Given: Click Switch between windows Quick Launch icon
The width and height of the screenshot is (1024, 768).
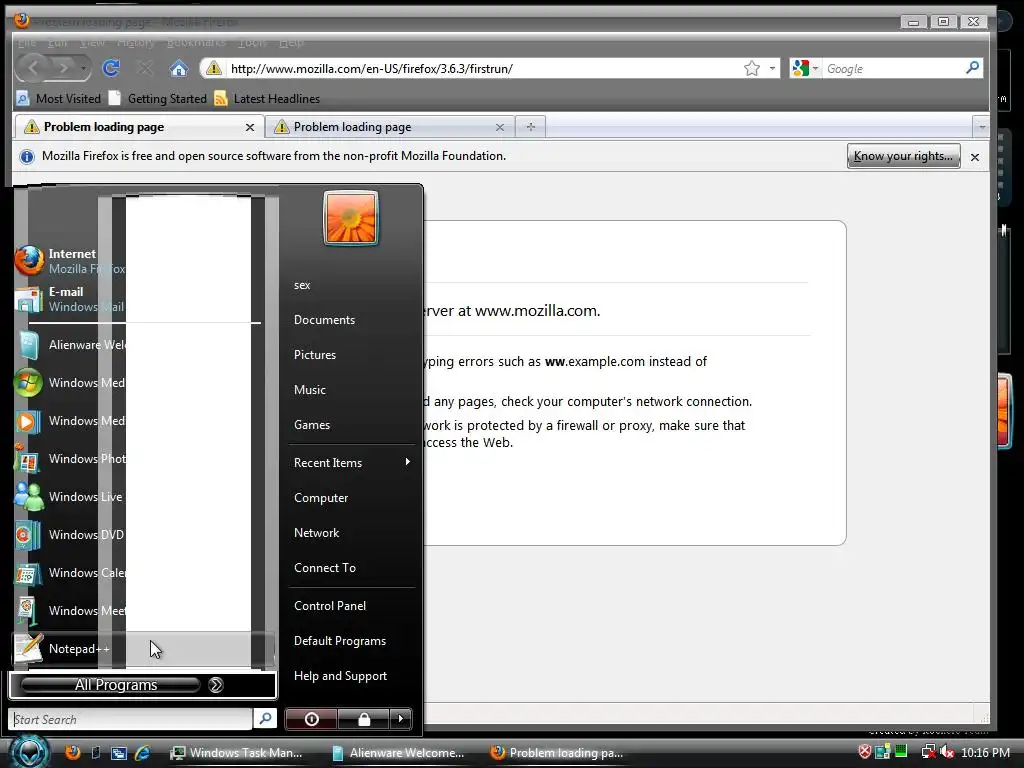Looking at the screenshot, I should click(119, 752).
